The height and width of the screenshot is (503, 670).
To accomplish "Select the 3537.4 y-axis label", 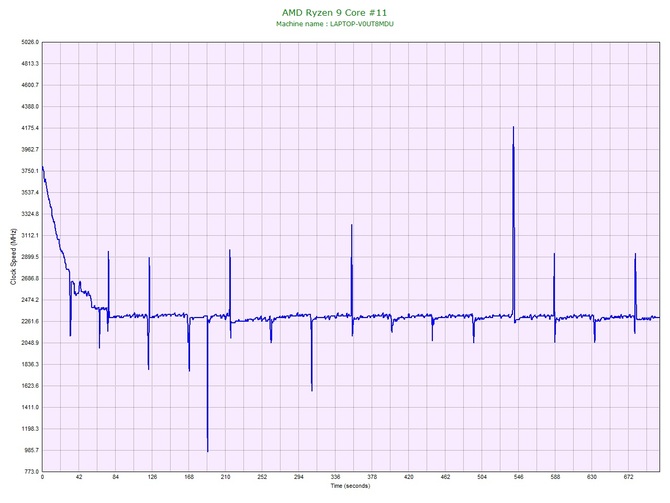I will pyautogui.click(x=30, y=192).
